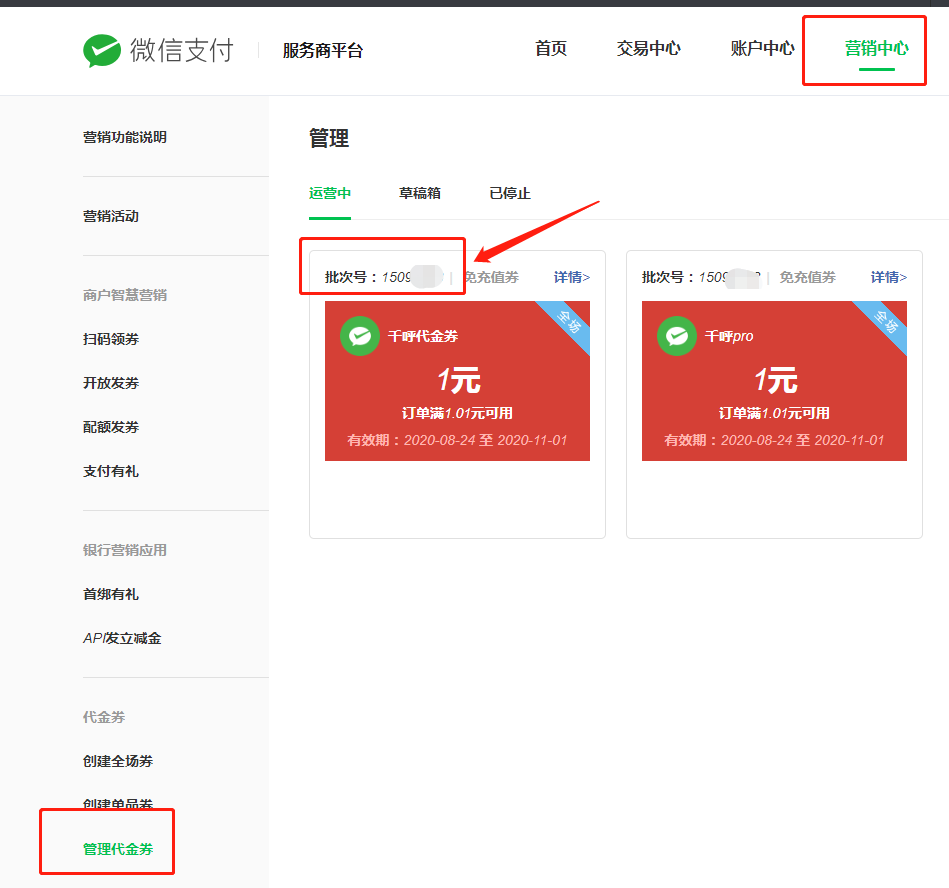
Task: Open 详情 link on 千呼pro card
Action: coord(888,277)
